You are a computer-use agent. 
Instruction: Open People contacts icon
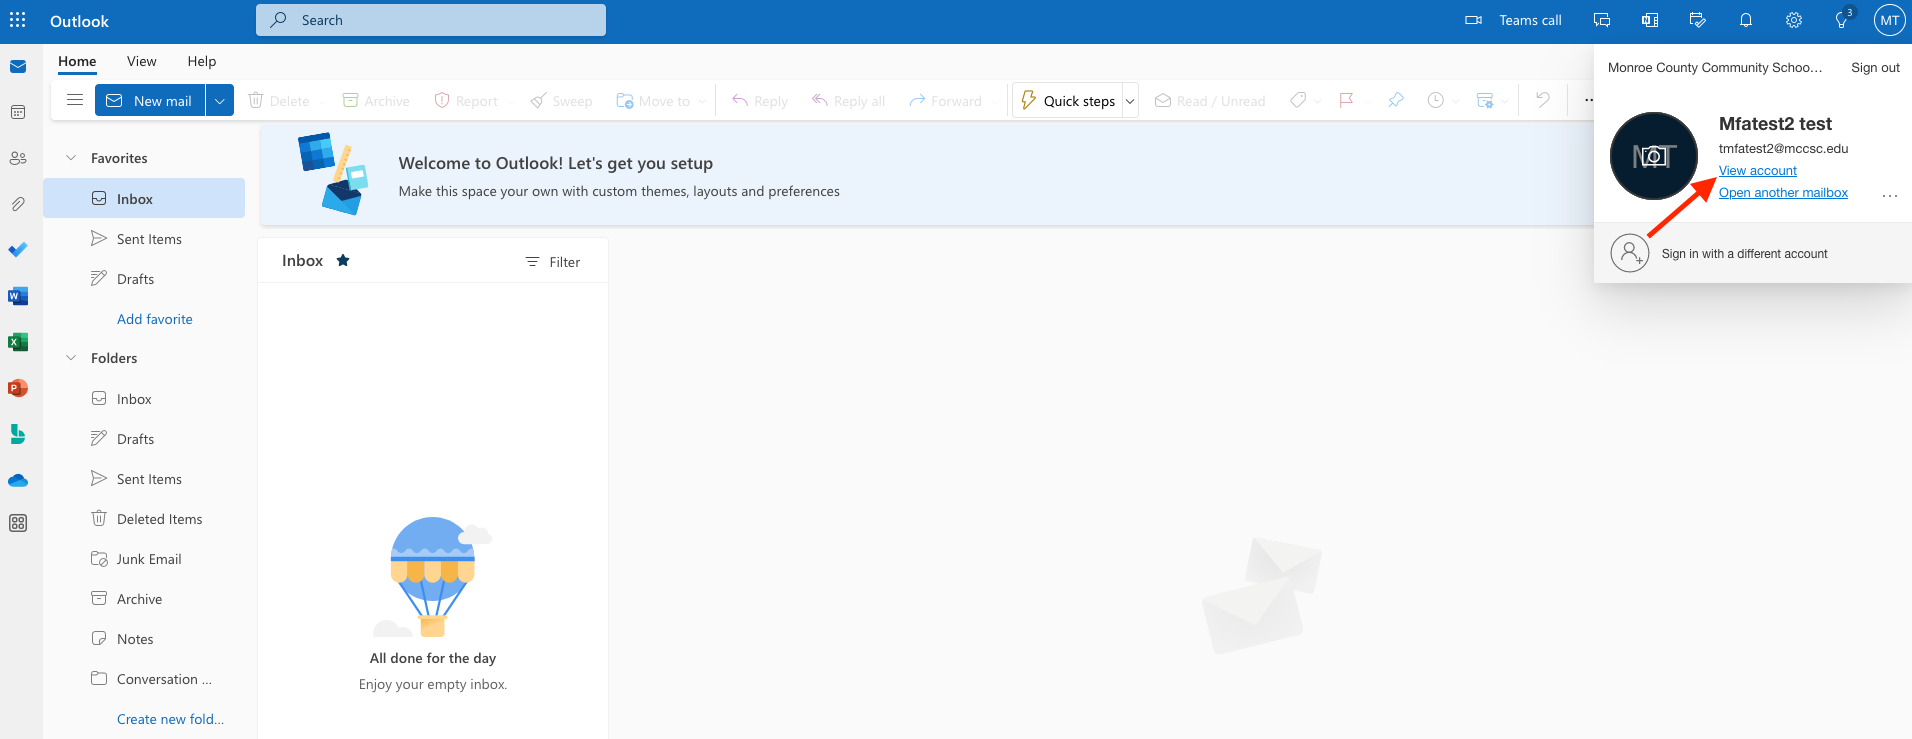click(x=18, y=158)
